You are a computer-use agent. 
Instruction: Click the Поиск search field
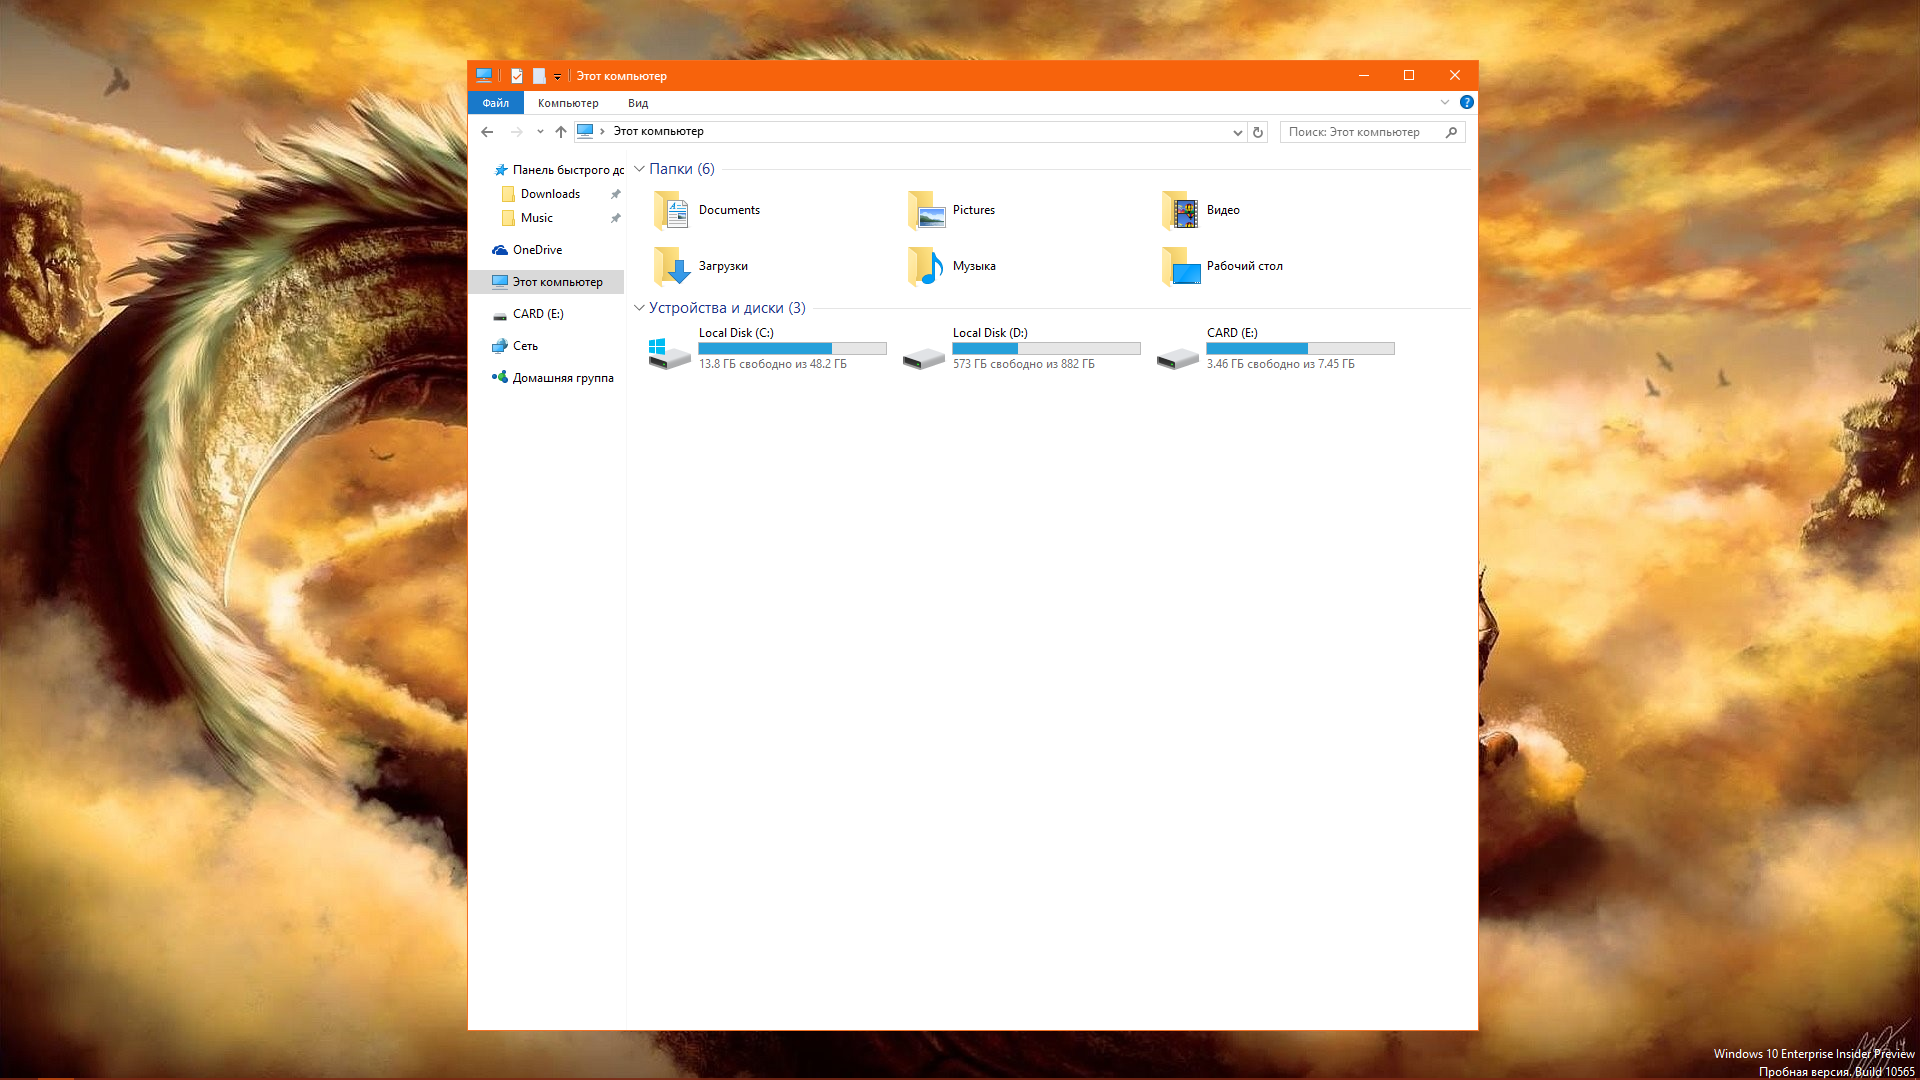pos(1360,132)
